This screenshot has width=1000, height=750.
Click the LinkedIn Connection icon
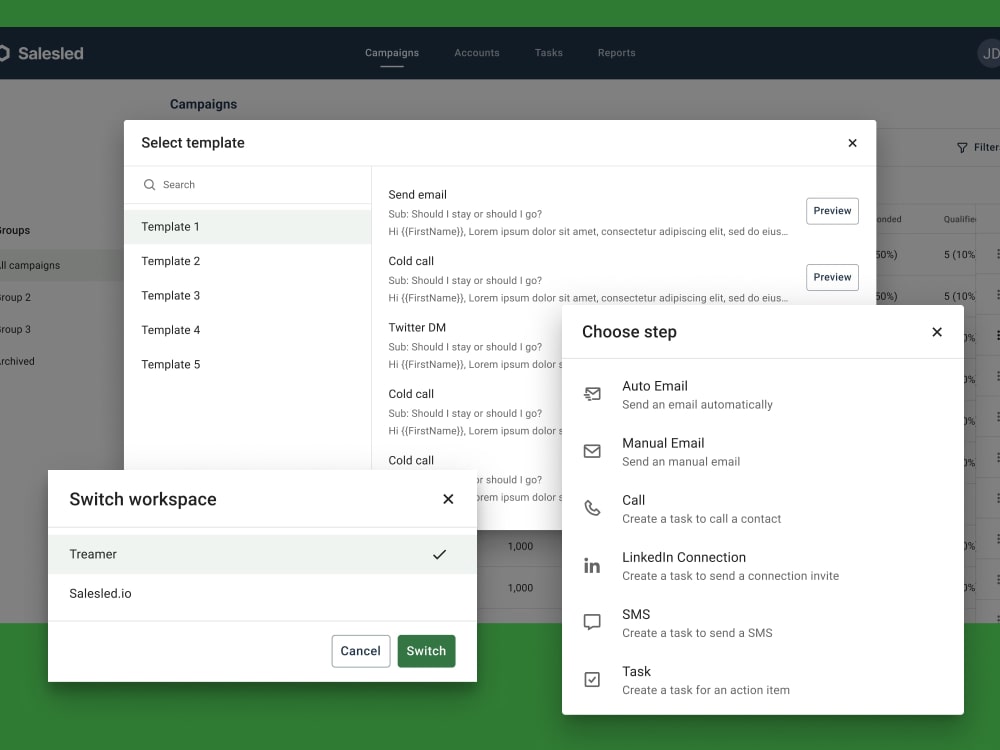click(x=592, y=566)
